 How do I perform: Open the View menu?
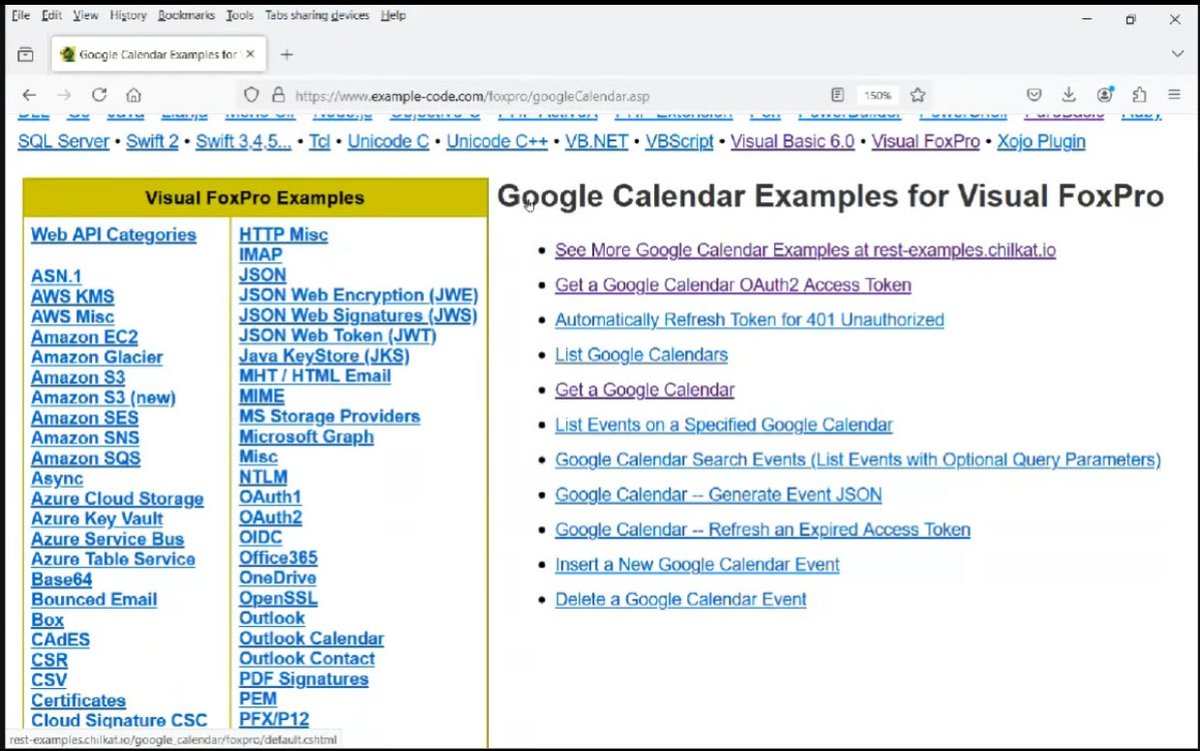[86, 15]
